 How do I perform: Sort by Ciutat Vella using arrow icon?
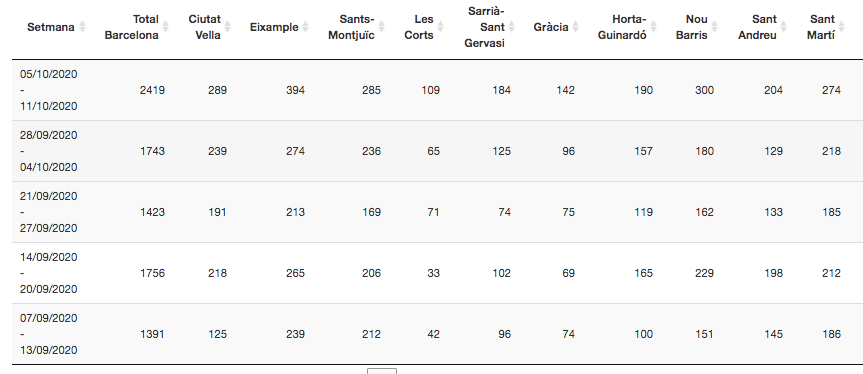(x=228, y=27)
